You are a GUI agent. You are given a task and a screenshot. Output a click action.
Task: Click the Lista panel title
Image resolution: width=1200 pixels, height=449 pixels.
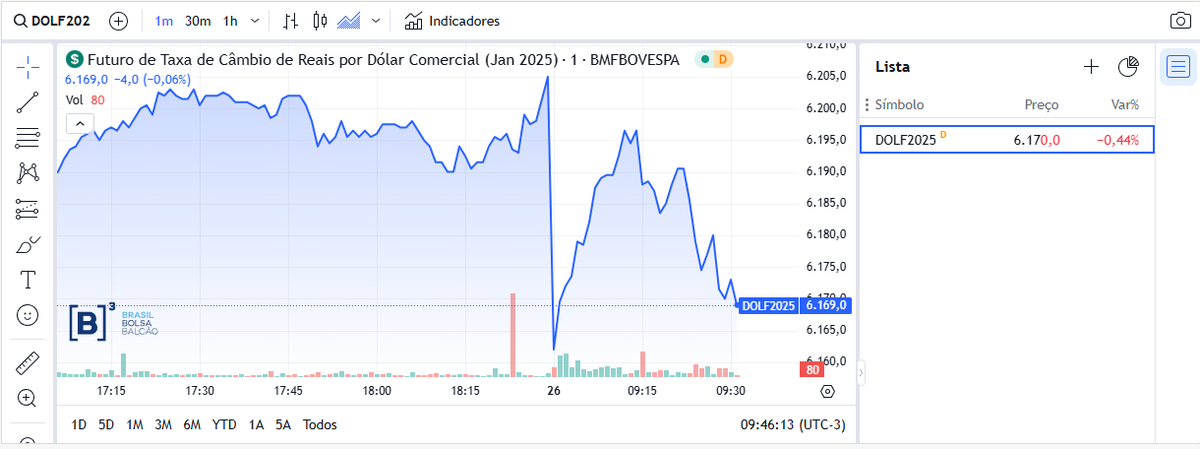pos(892,67)
